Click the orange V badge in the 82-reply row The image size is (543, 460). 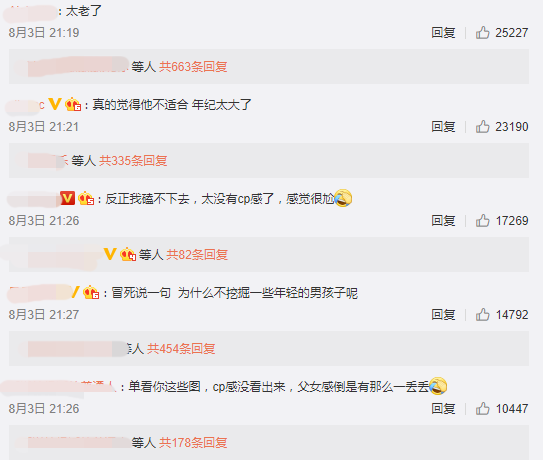coord(110,254)
